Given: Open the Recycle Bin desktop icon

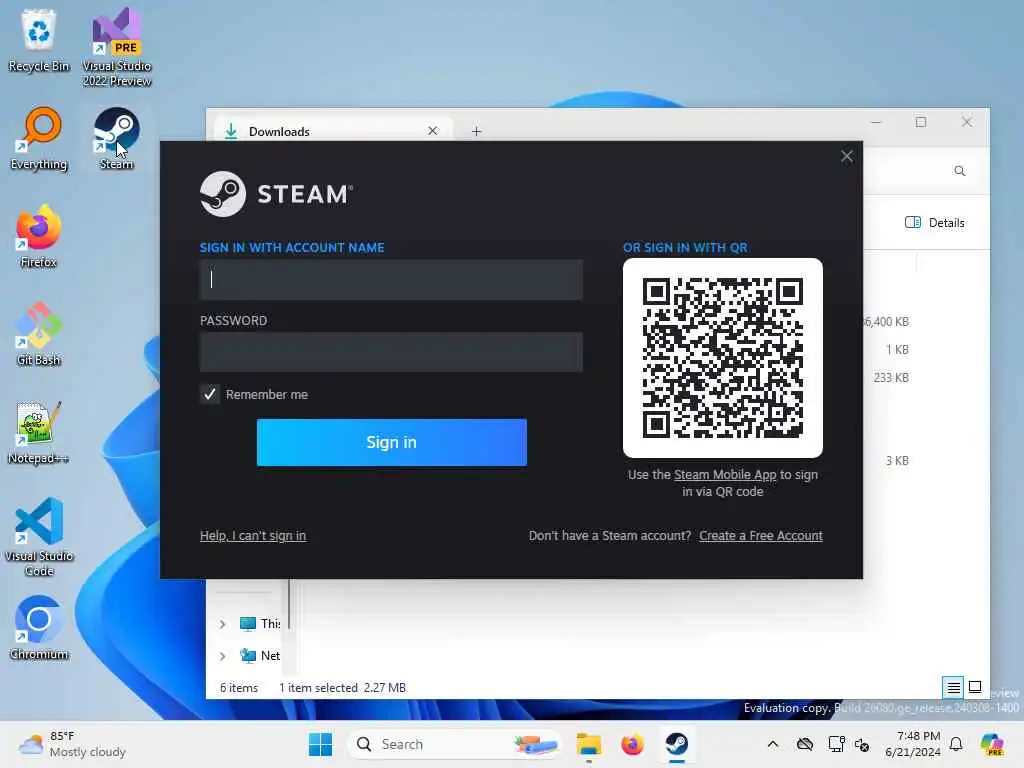Looking at the screenshot, I should click(39, 40).
